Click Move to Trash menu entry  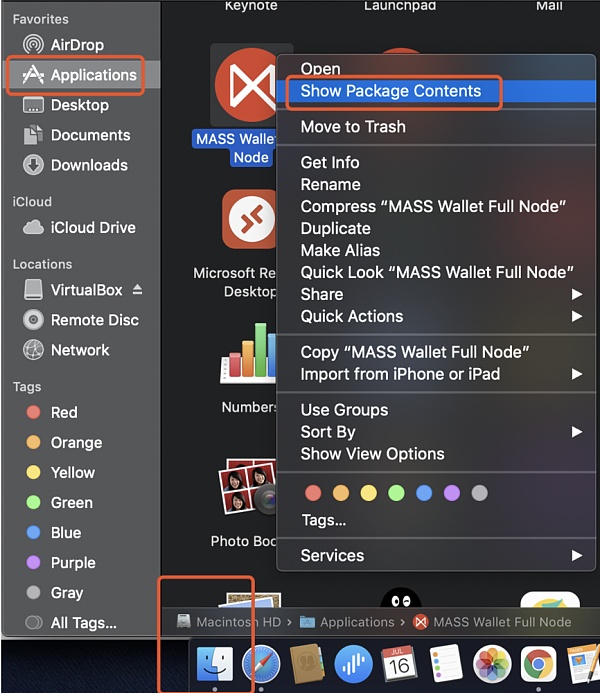353,127
